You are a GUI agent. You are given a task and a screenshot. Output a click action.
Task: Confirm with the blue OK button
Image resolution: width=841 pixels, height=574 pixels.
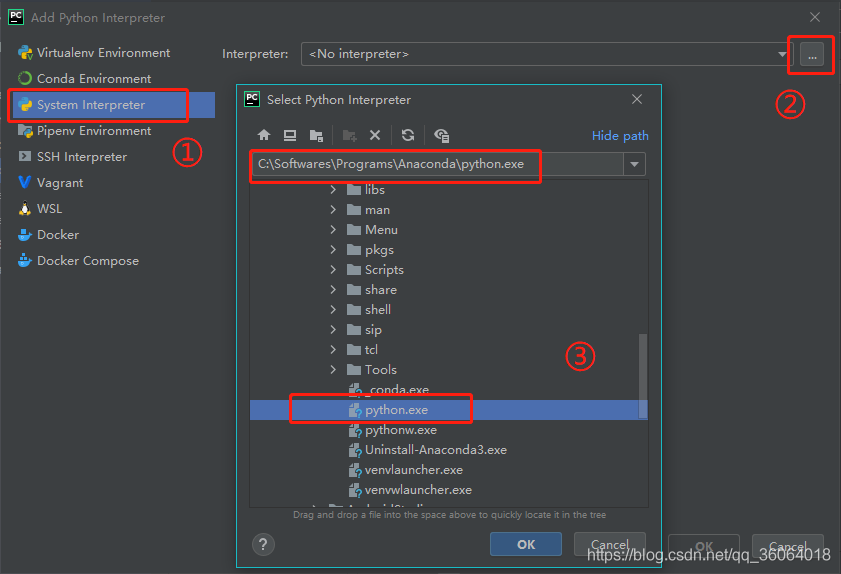(526, 544)
